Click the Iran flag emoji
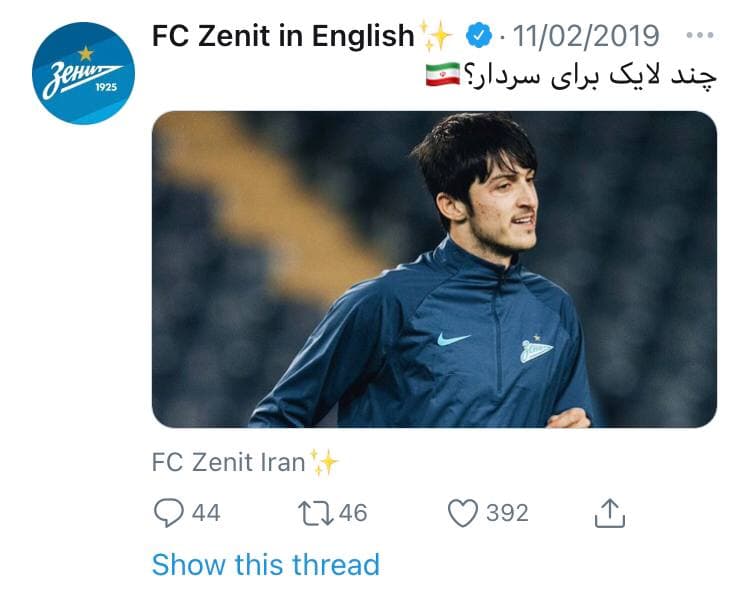 tap(442, 75)
